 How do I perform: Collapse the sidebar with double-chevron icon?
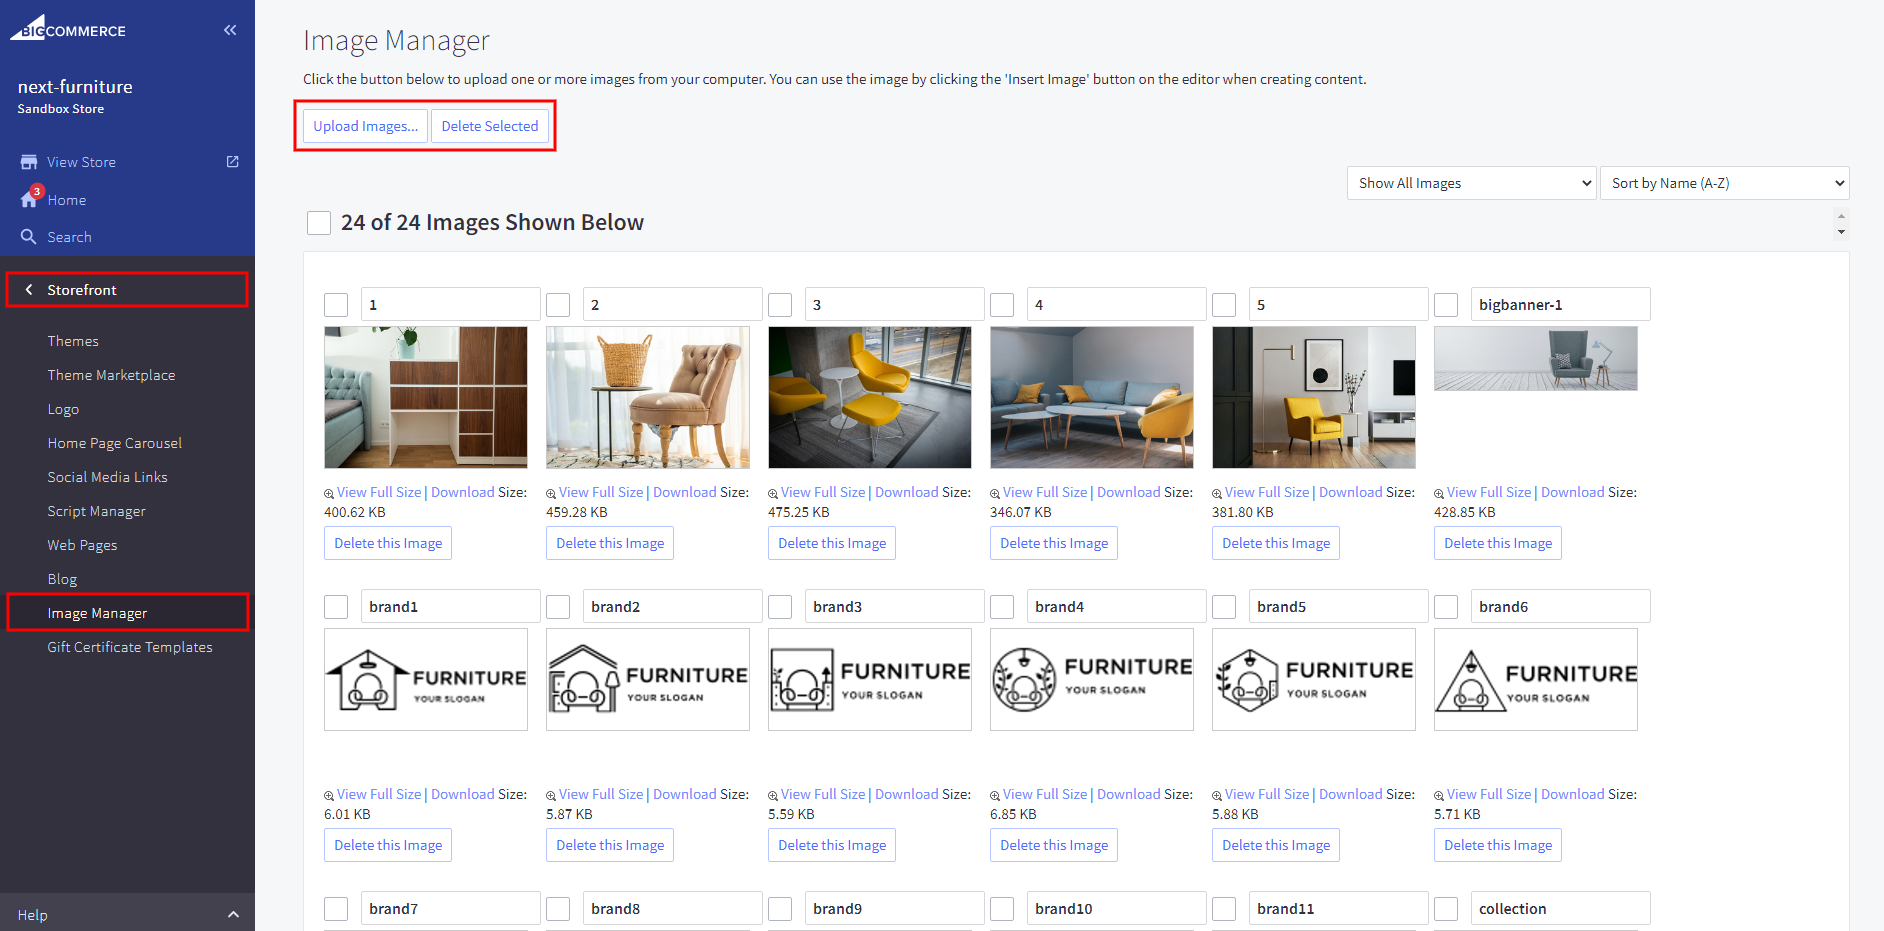(x=230, y=30)
